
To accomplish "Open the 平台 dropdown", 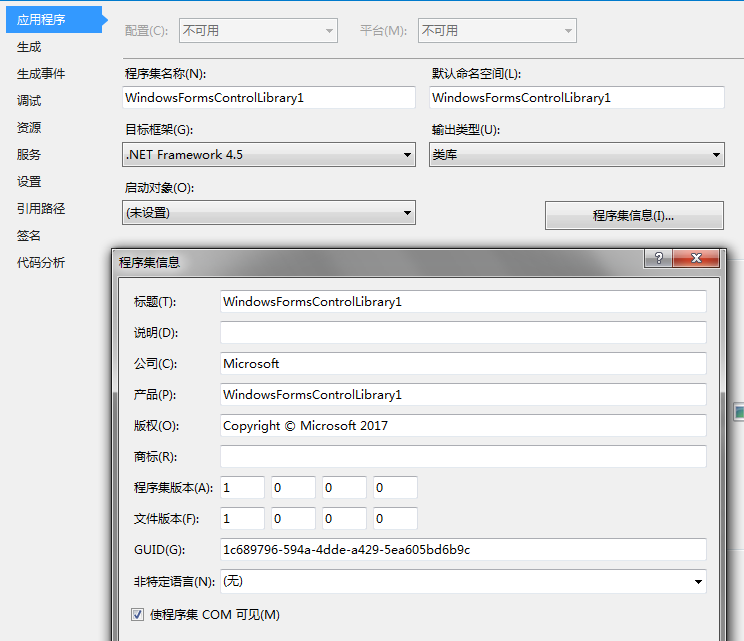I will pos(497,31).
